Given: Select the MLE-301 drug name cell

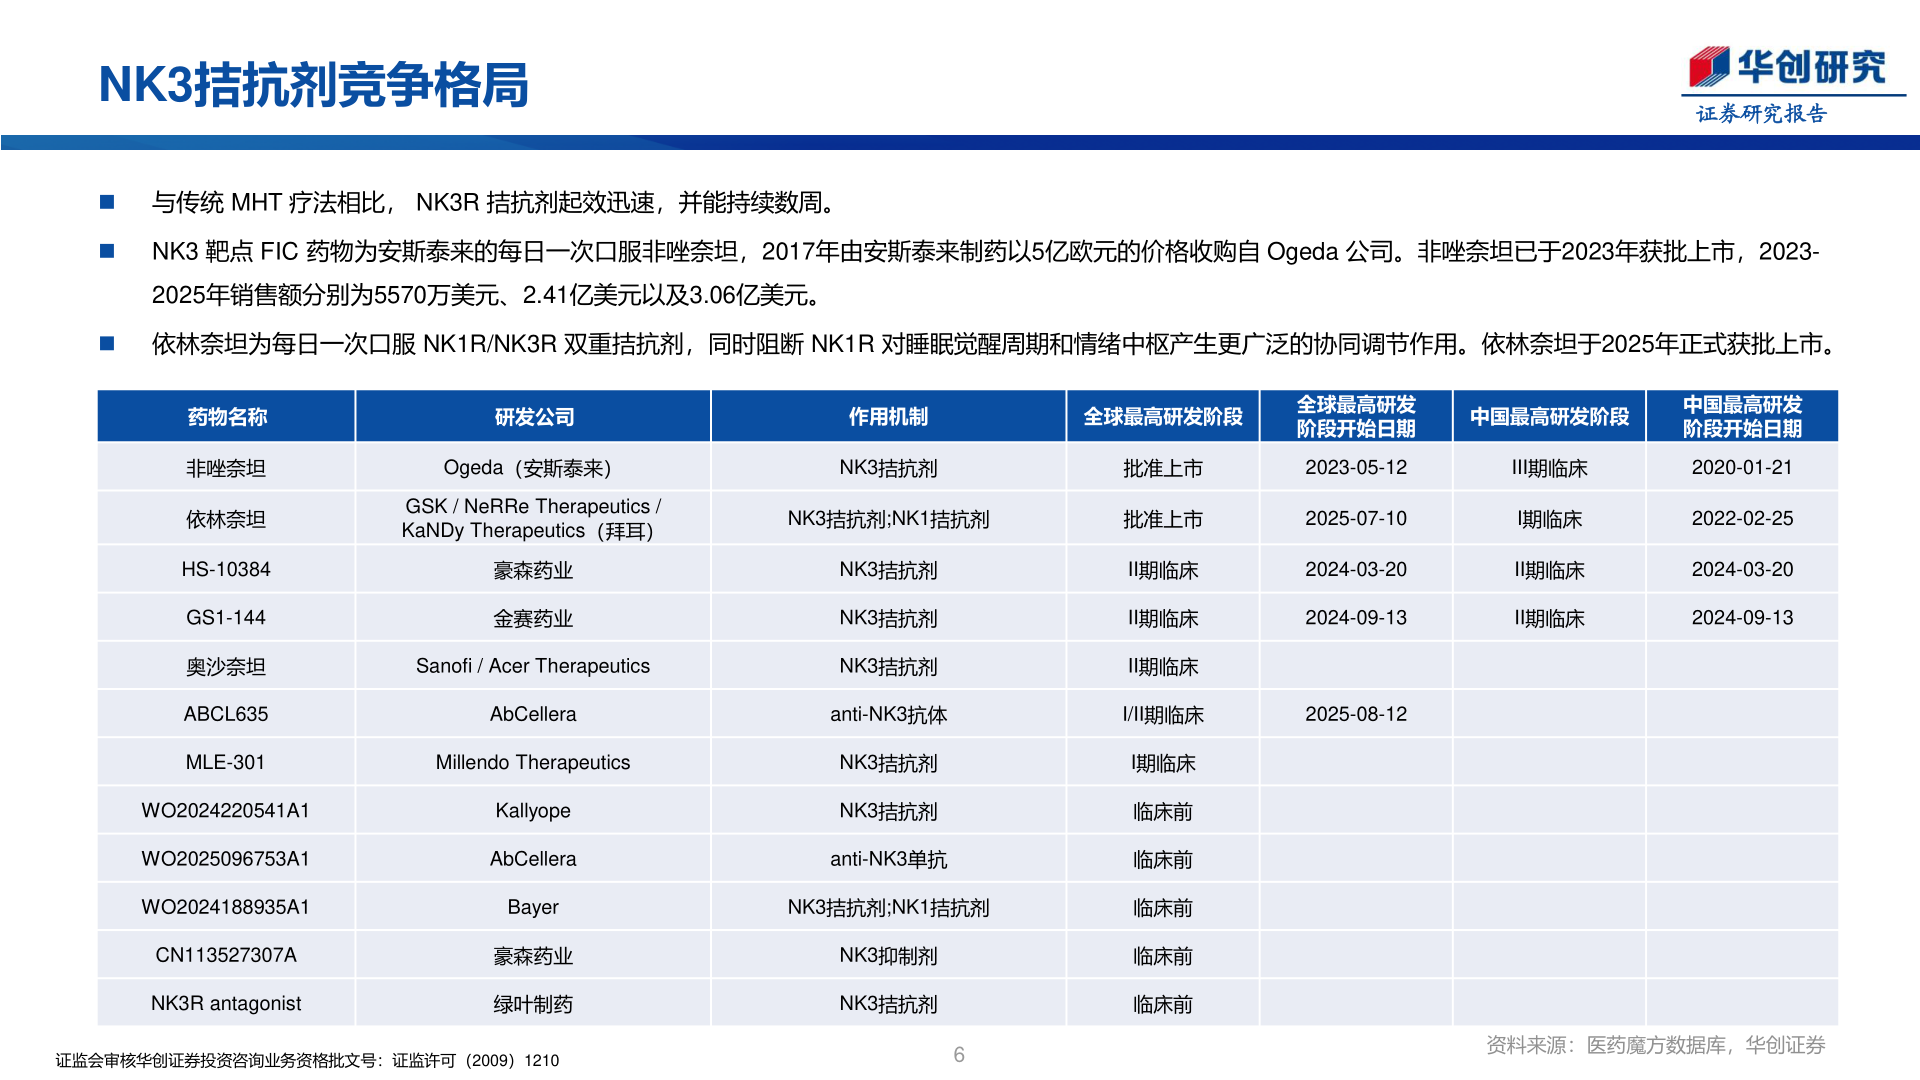Looking at the screenshot, I should [226, 762].
